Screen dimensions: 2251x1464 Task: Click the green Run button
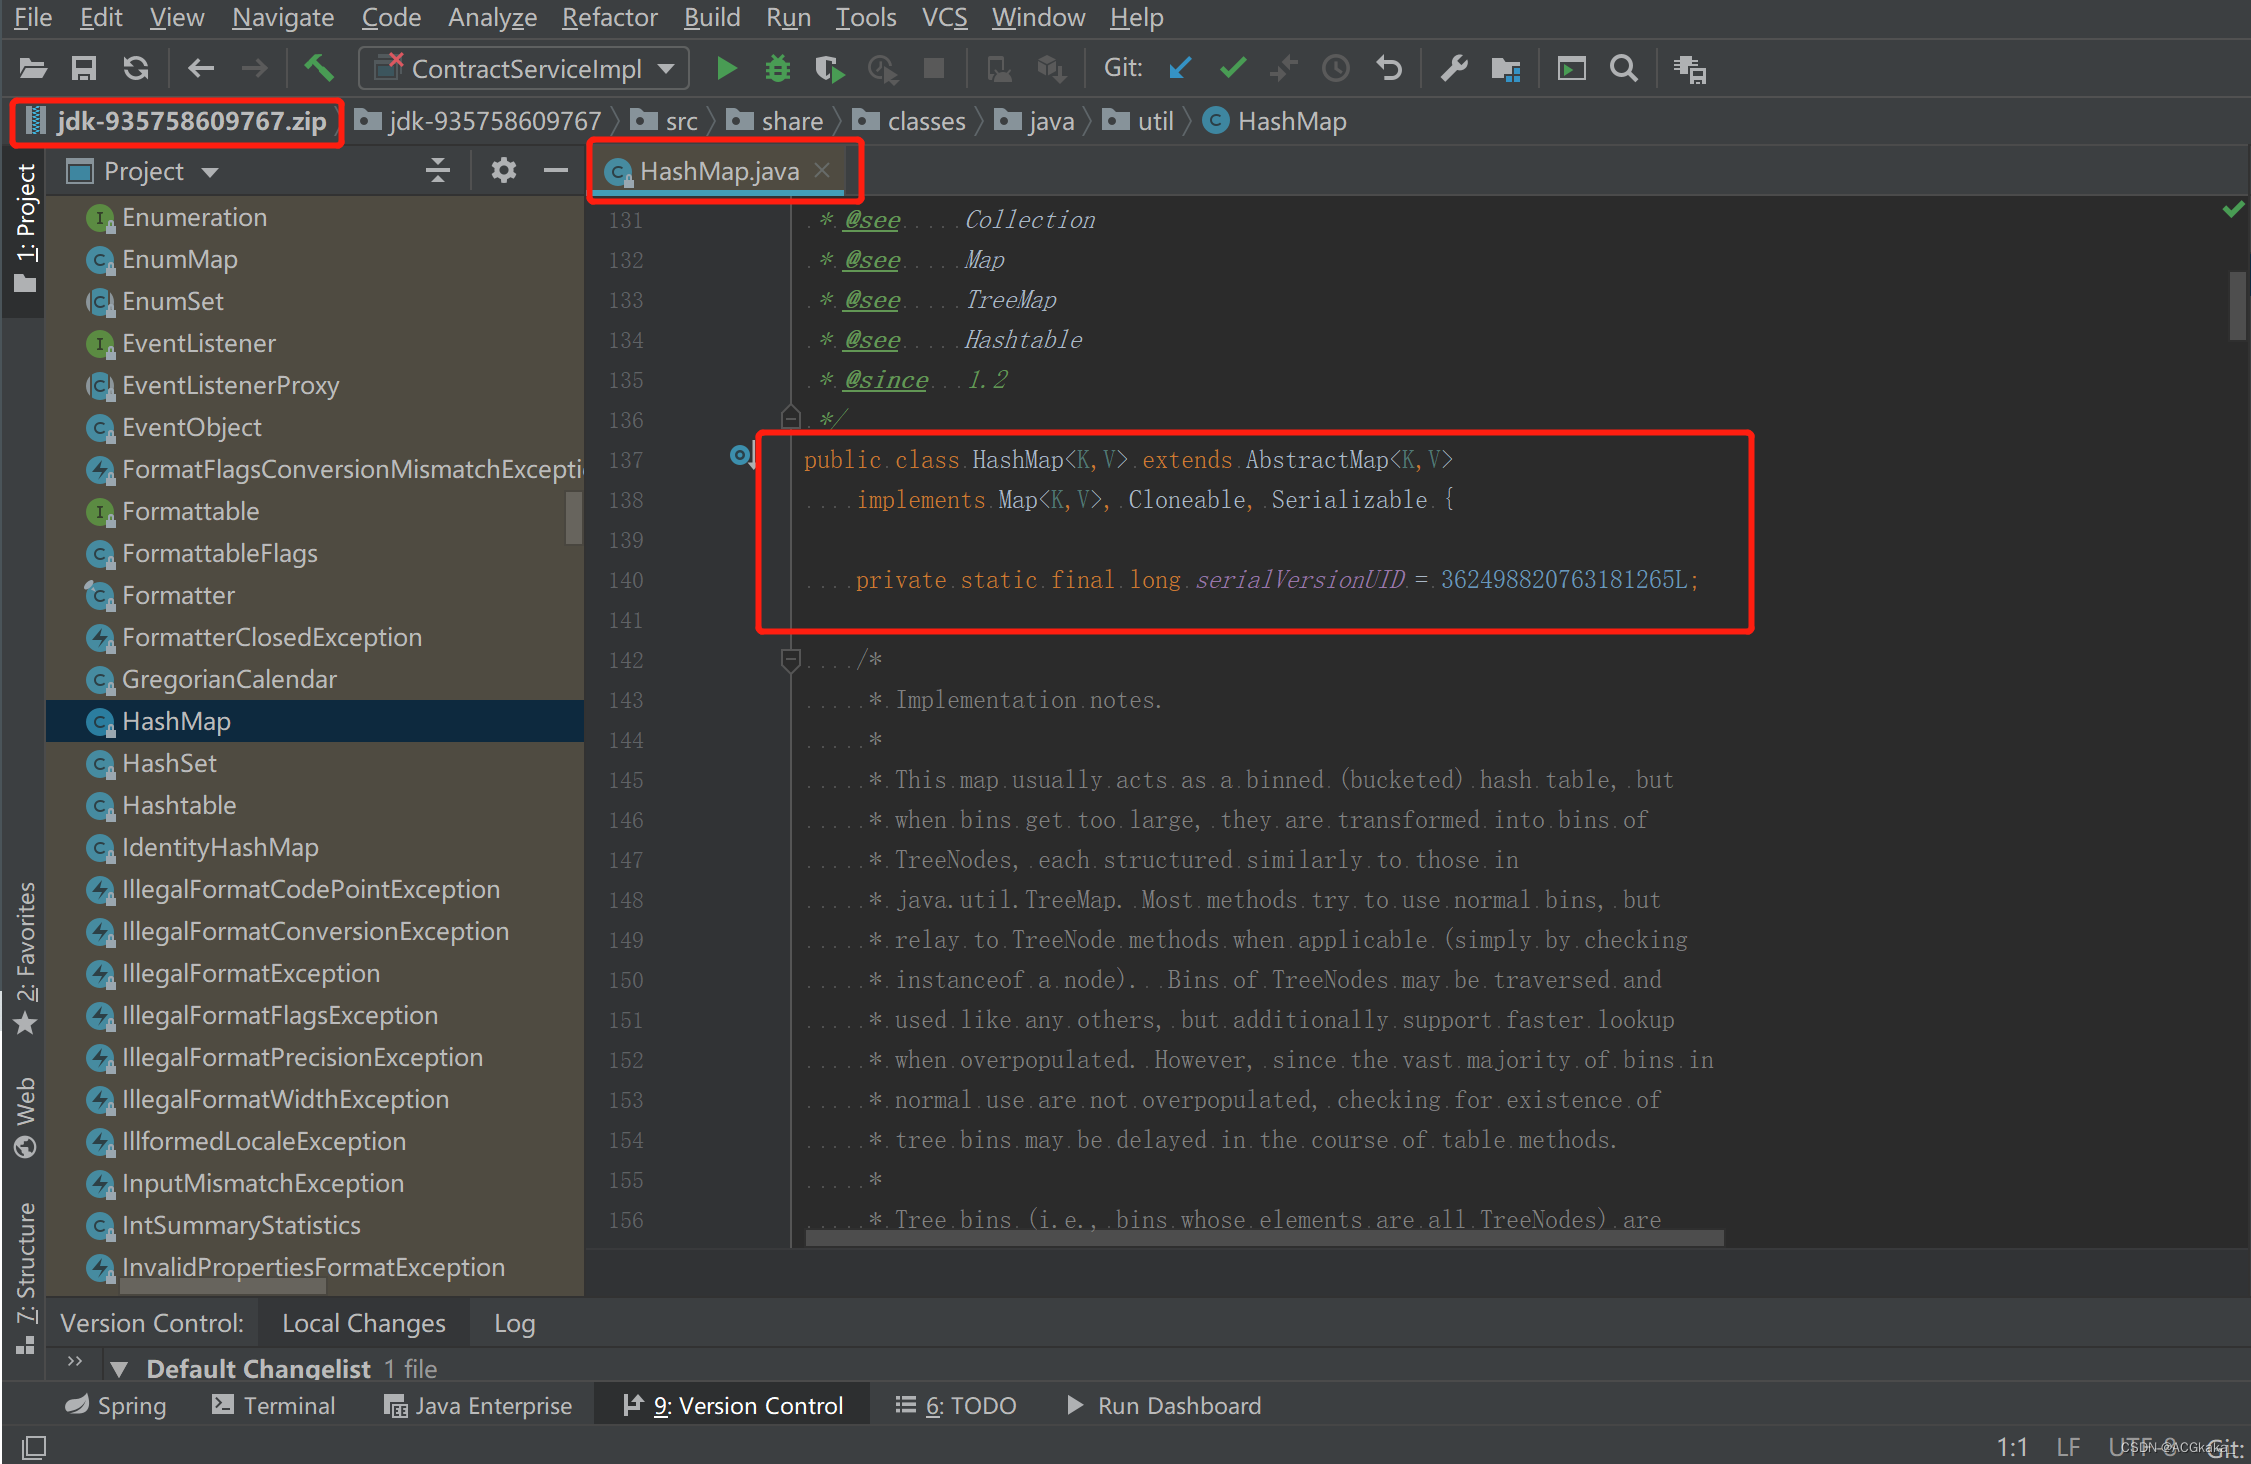click(x=727, y=69)
